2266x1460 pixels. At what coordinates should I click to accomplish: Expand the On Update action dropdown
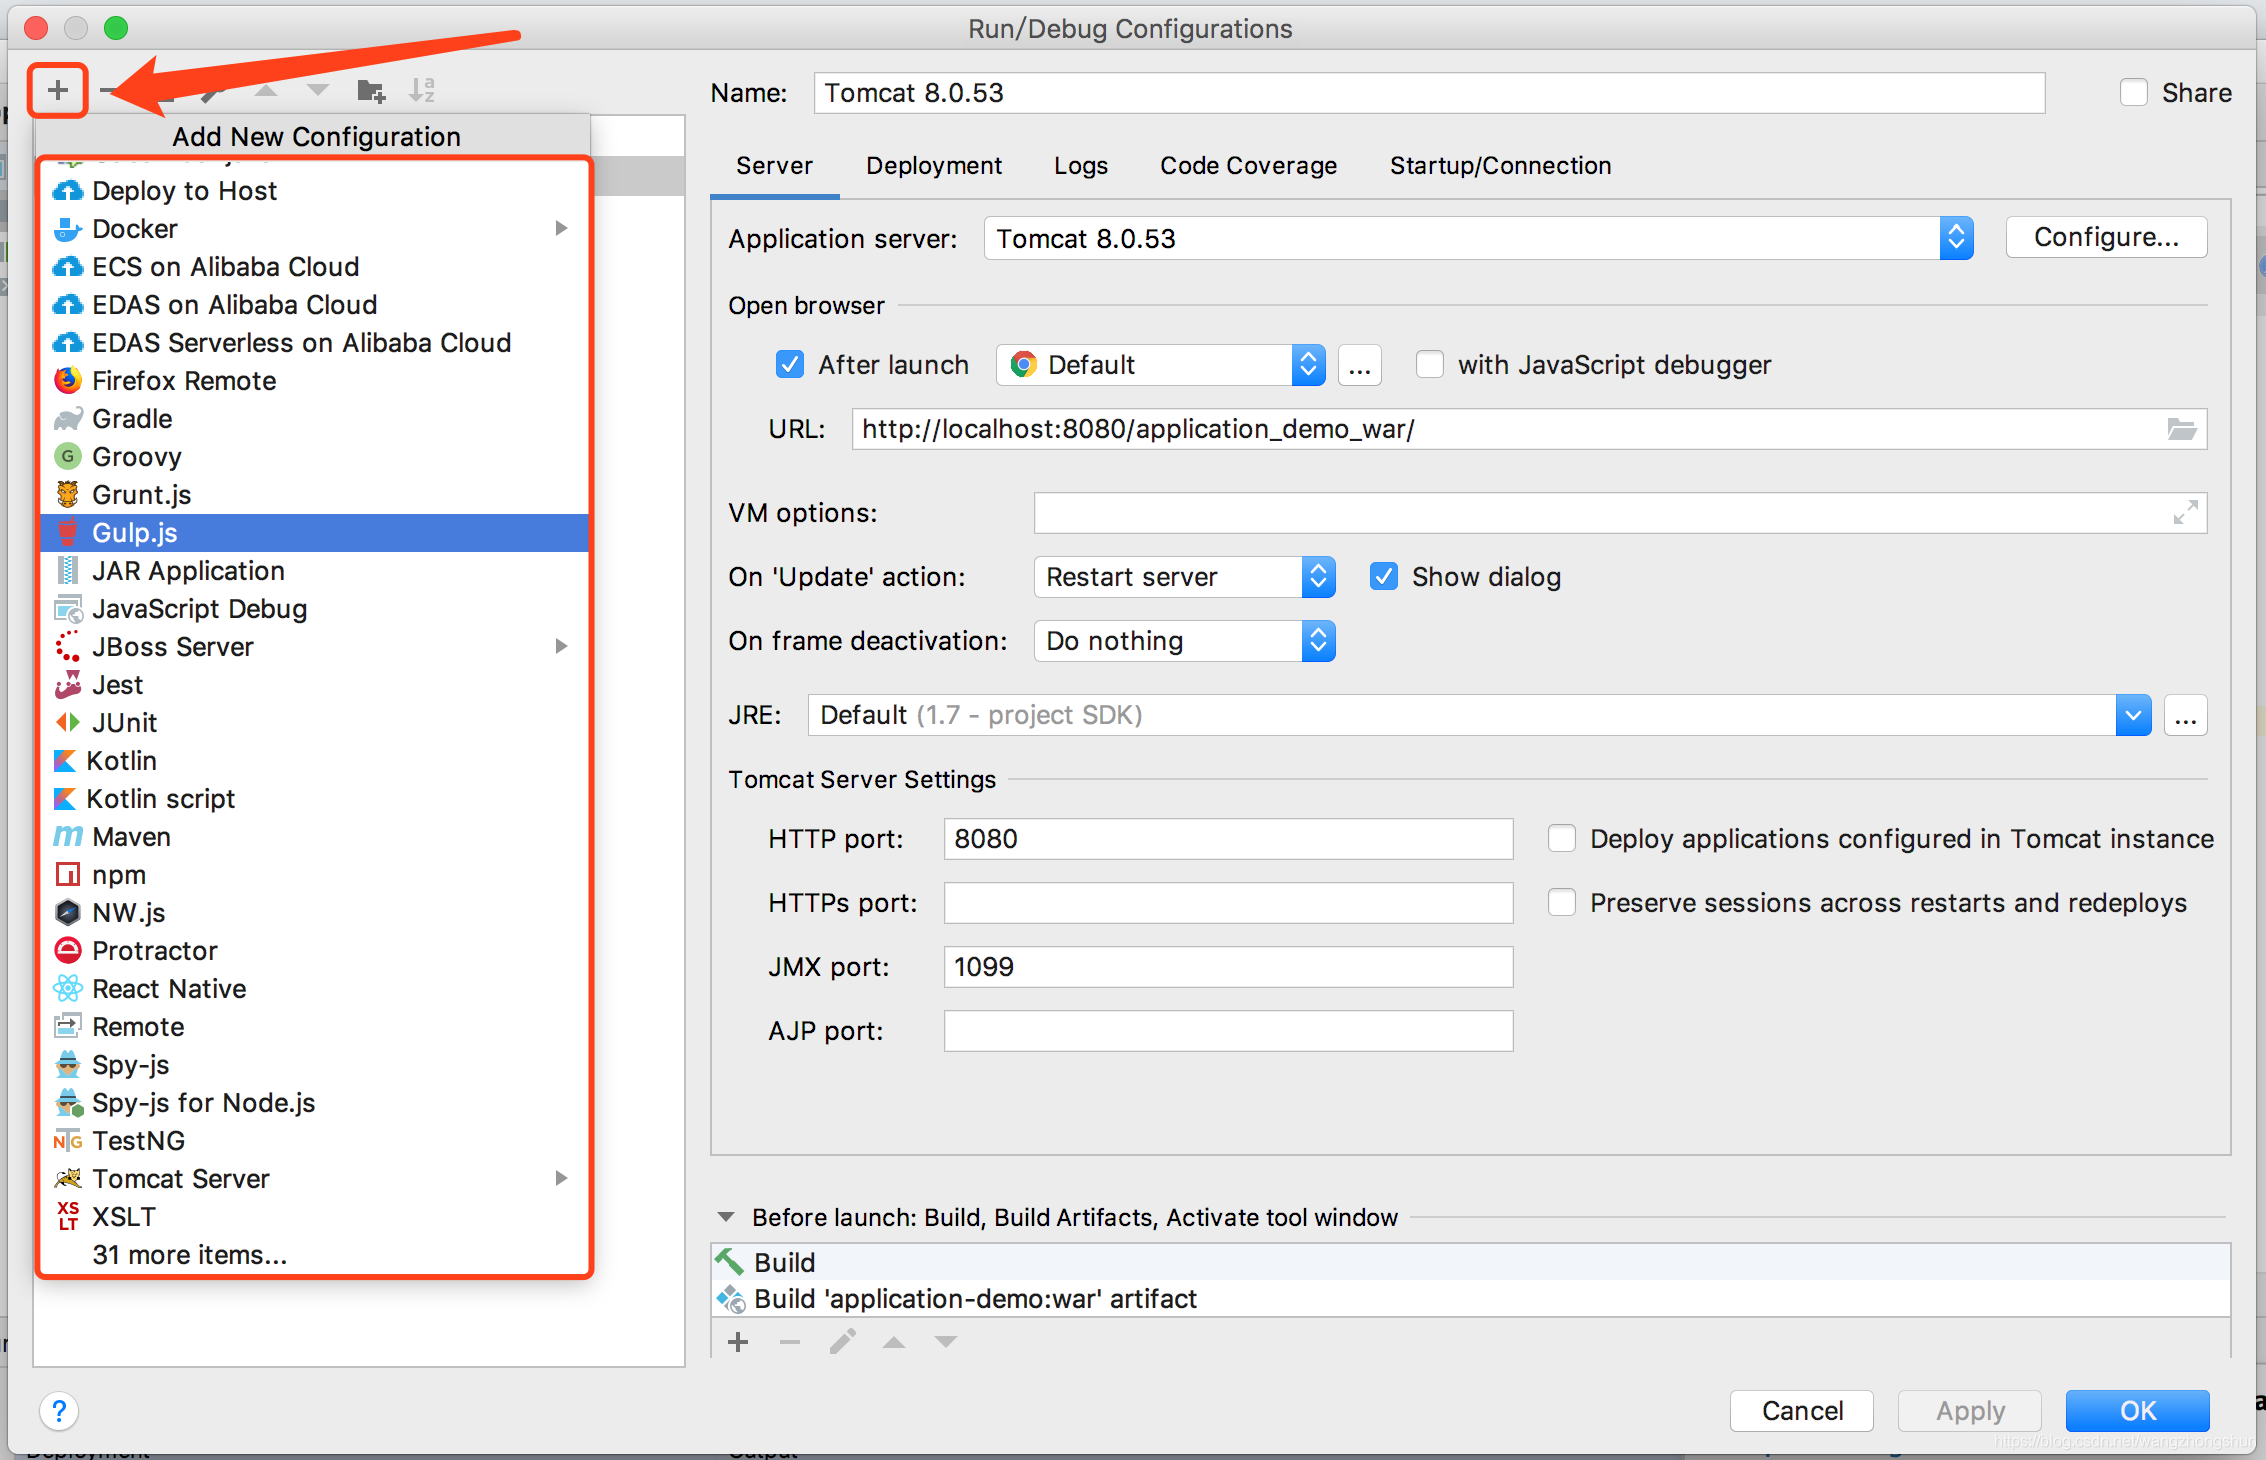pyautogui.click(x=1321, y=576)
